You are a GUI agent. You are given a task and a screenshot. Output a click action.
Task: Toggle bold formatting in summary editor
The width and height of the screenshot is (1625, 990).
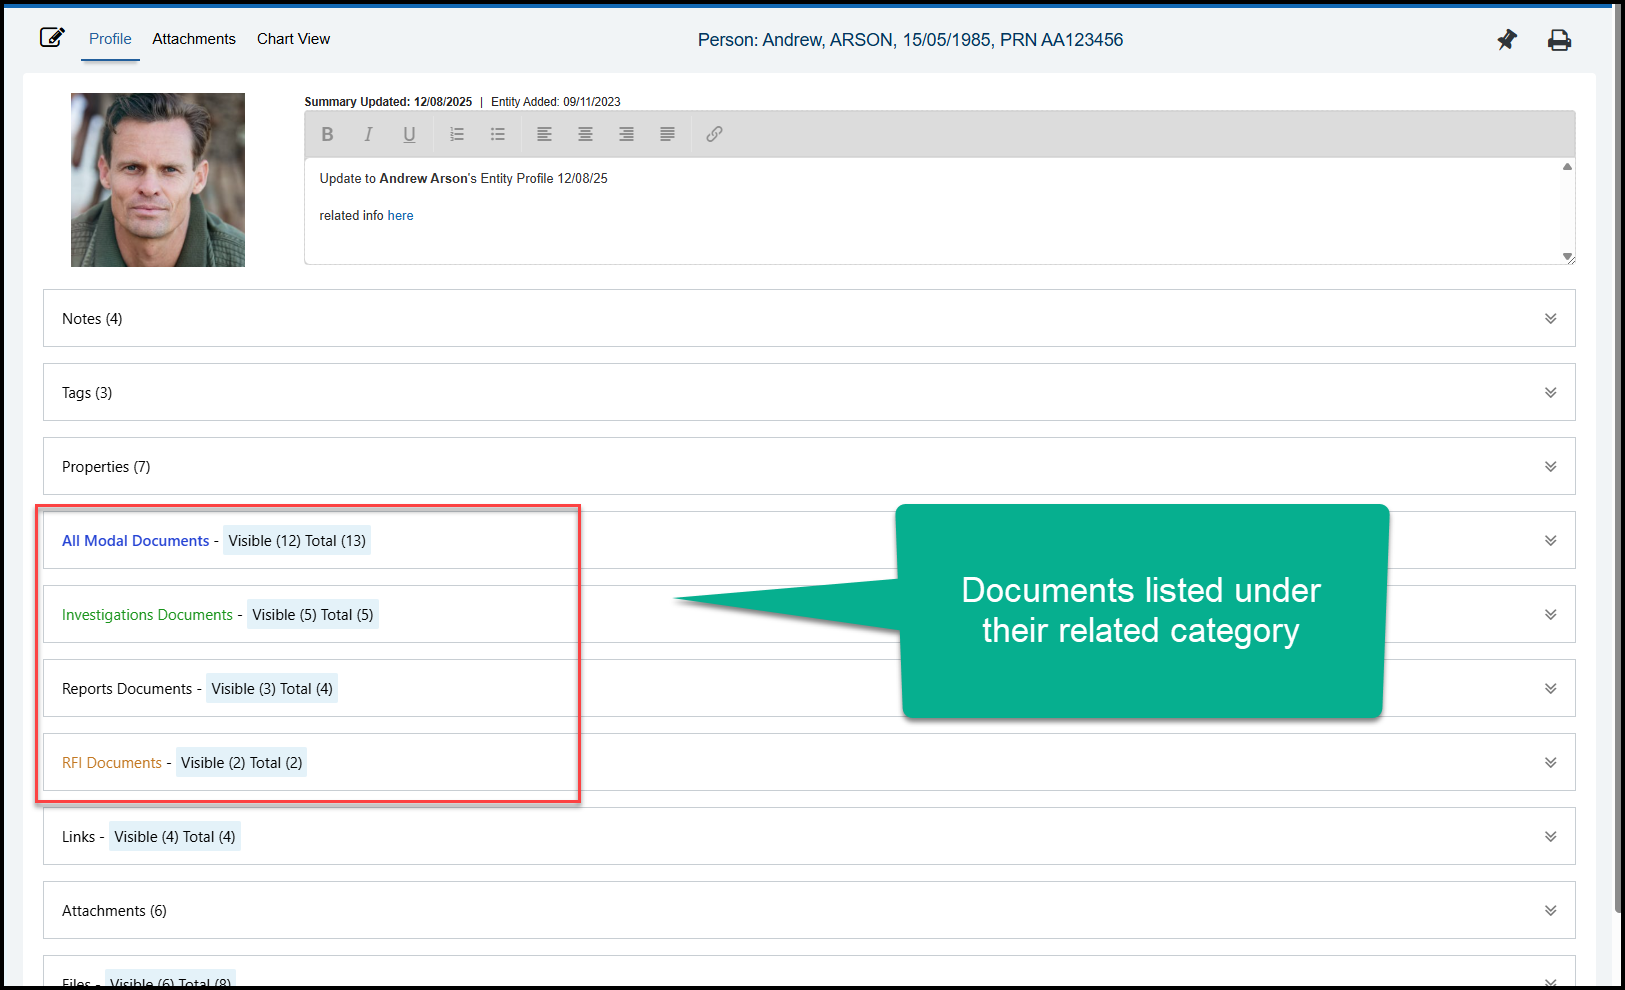click(327, 134)
